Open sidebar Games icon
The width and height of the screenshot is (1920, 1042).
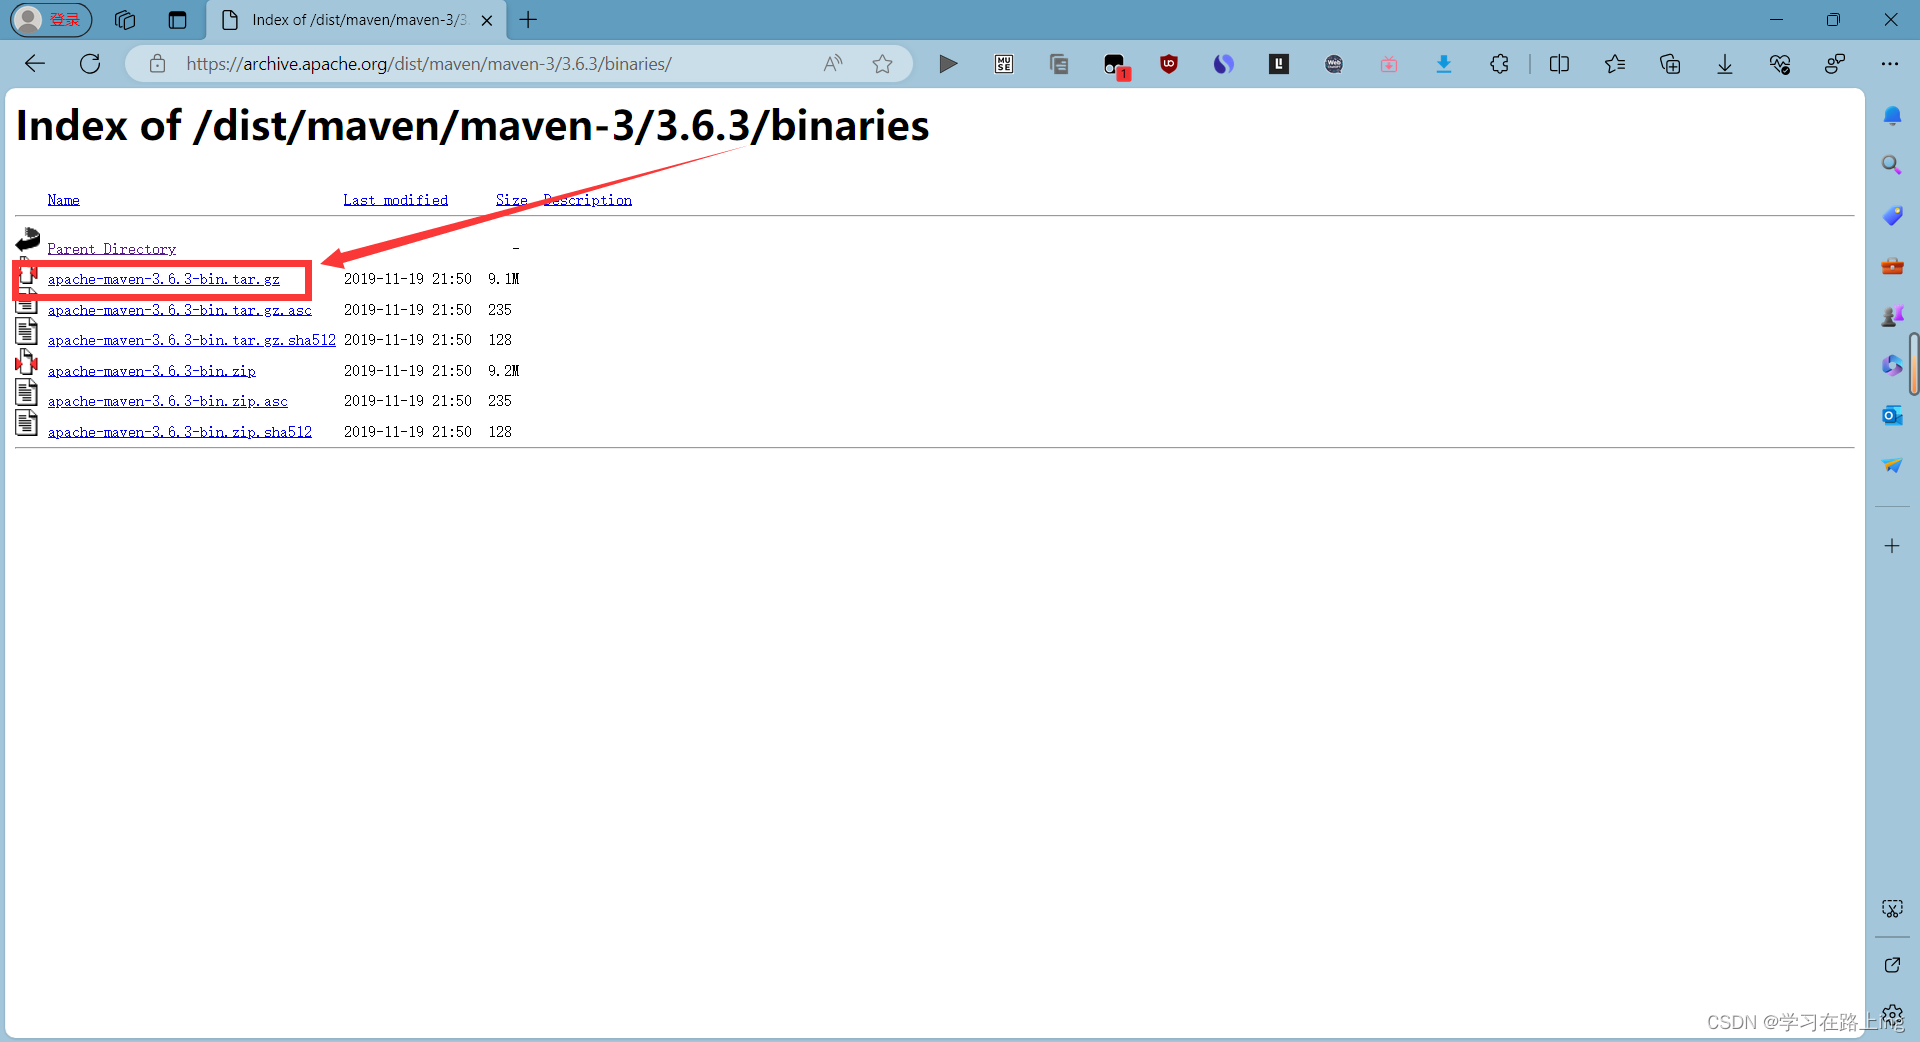(x=1892, y=316)
